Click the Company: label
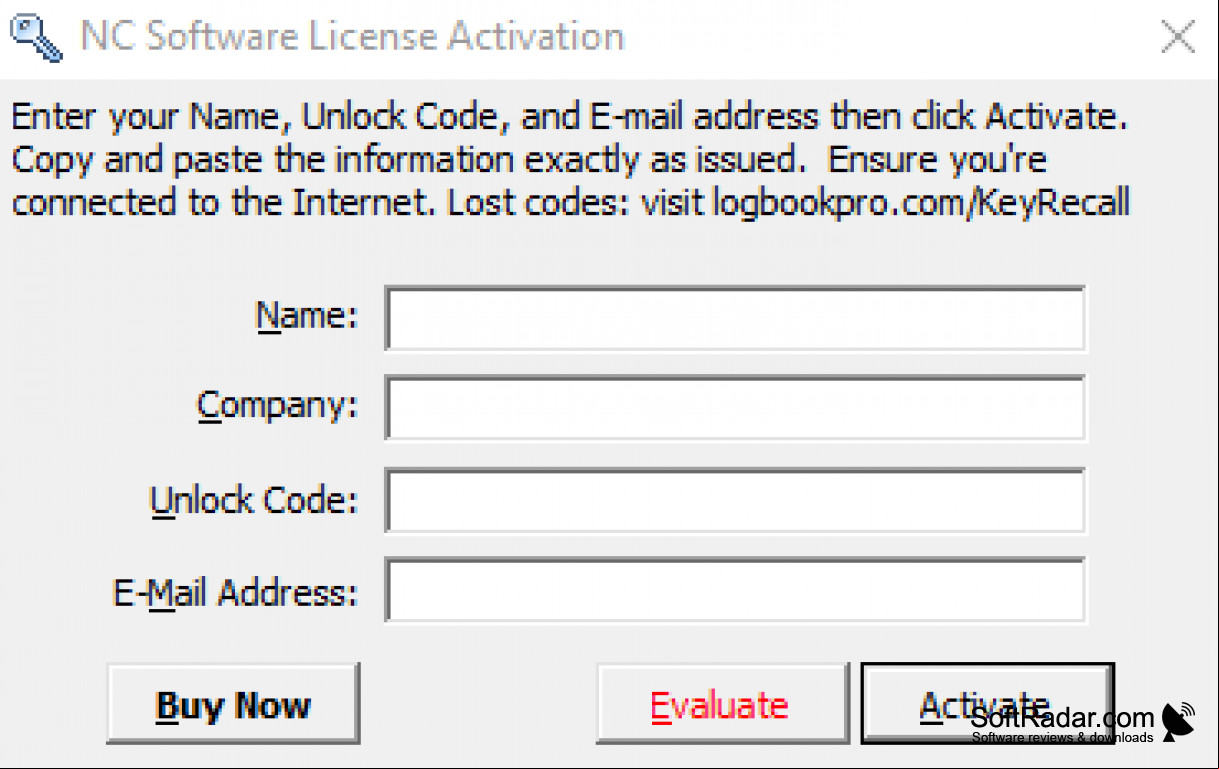Image resolution: width=1219 pixels, height=769 pixels. (277, 407)
